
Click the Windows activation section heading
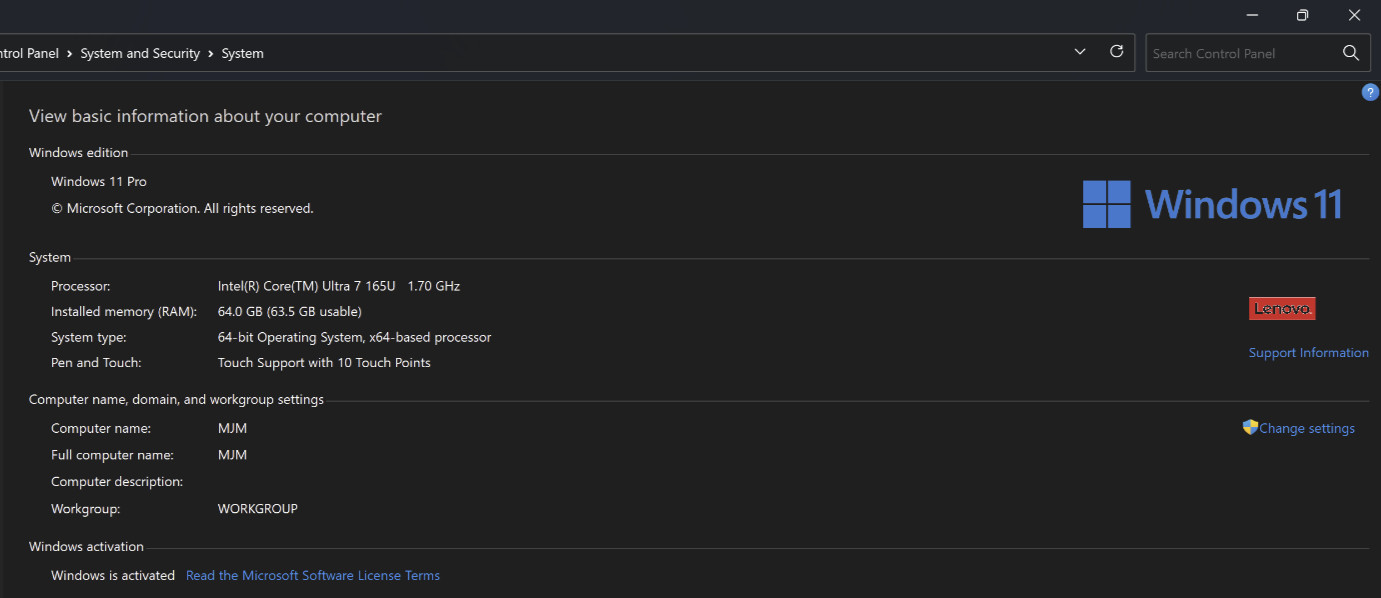click(86, 547)
